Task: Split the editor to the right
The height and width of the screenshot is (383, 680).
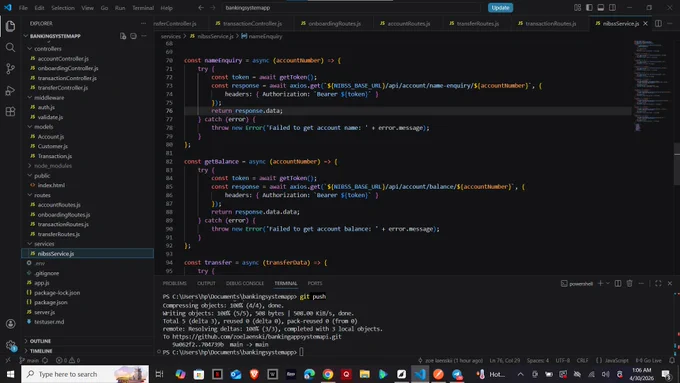Action: pyautogui.click(x=658, y=23)
